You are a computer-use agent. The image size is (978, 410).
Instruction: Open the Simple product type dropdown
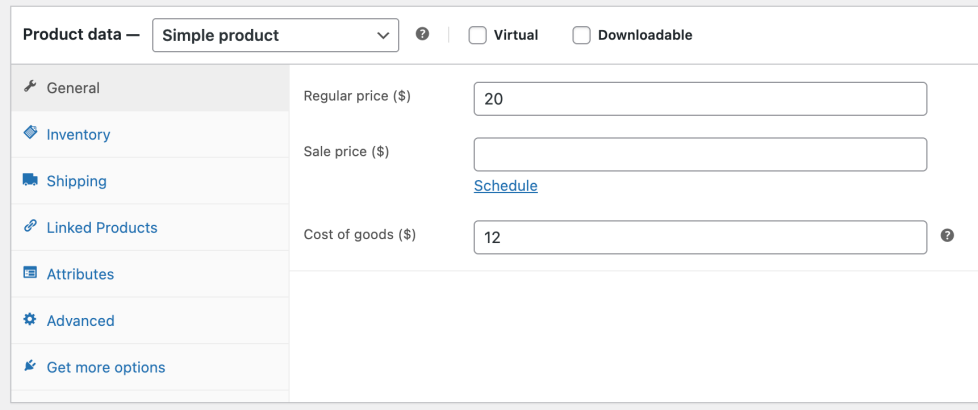275,35
